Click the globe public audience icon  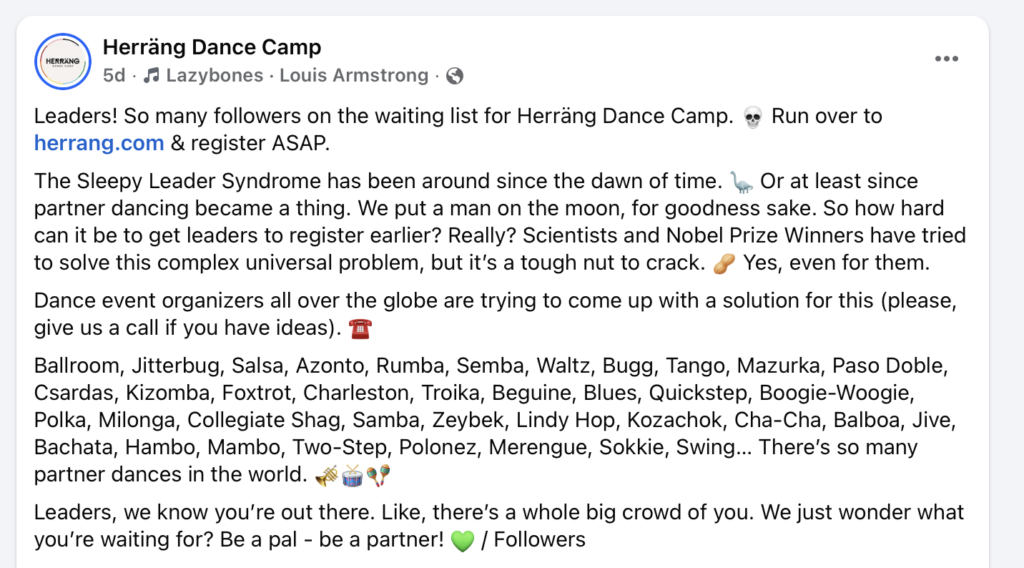[454, 75]
